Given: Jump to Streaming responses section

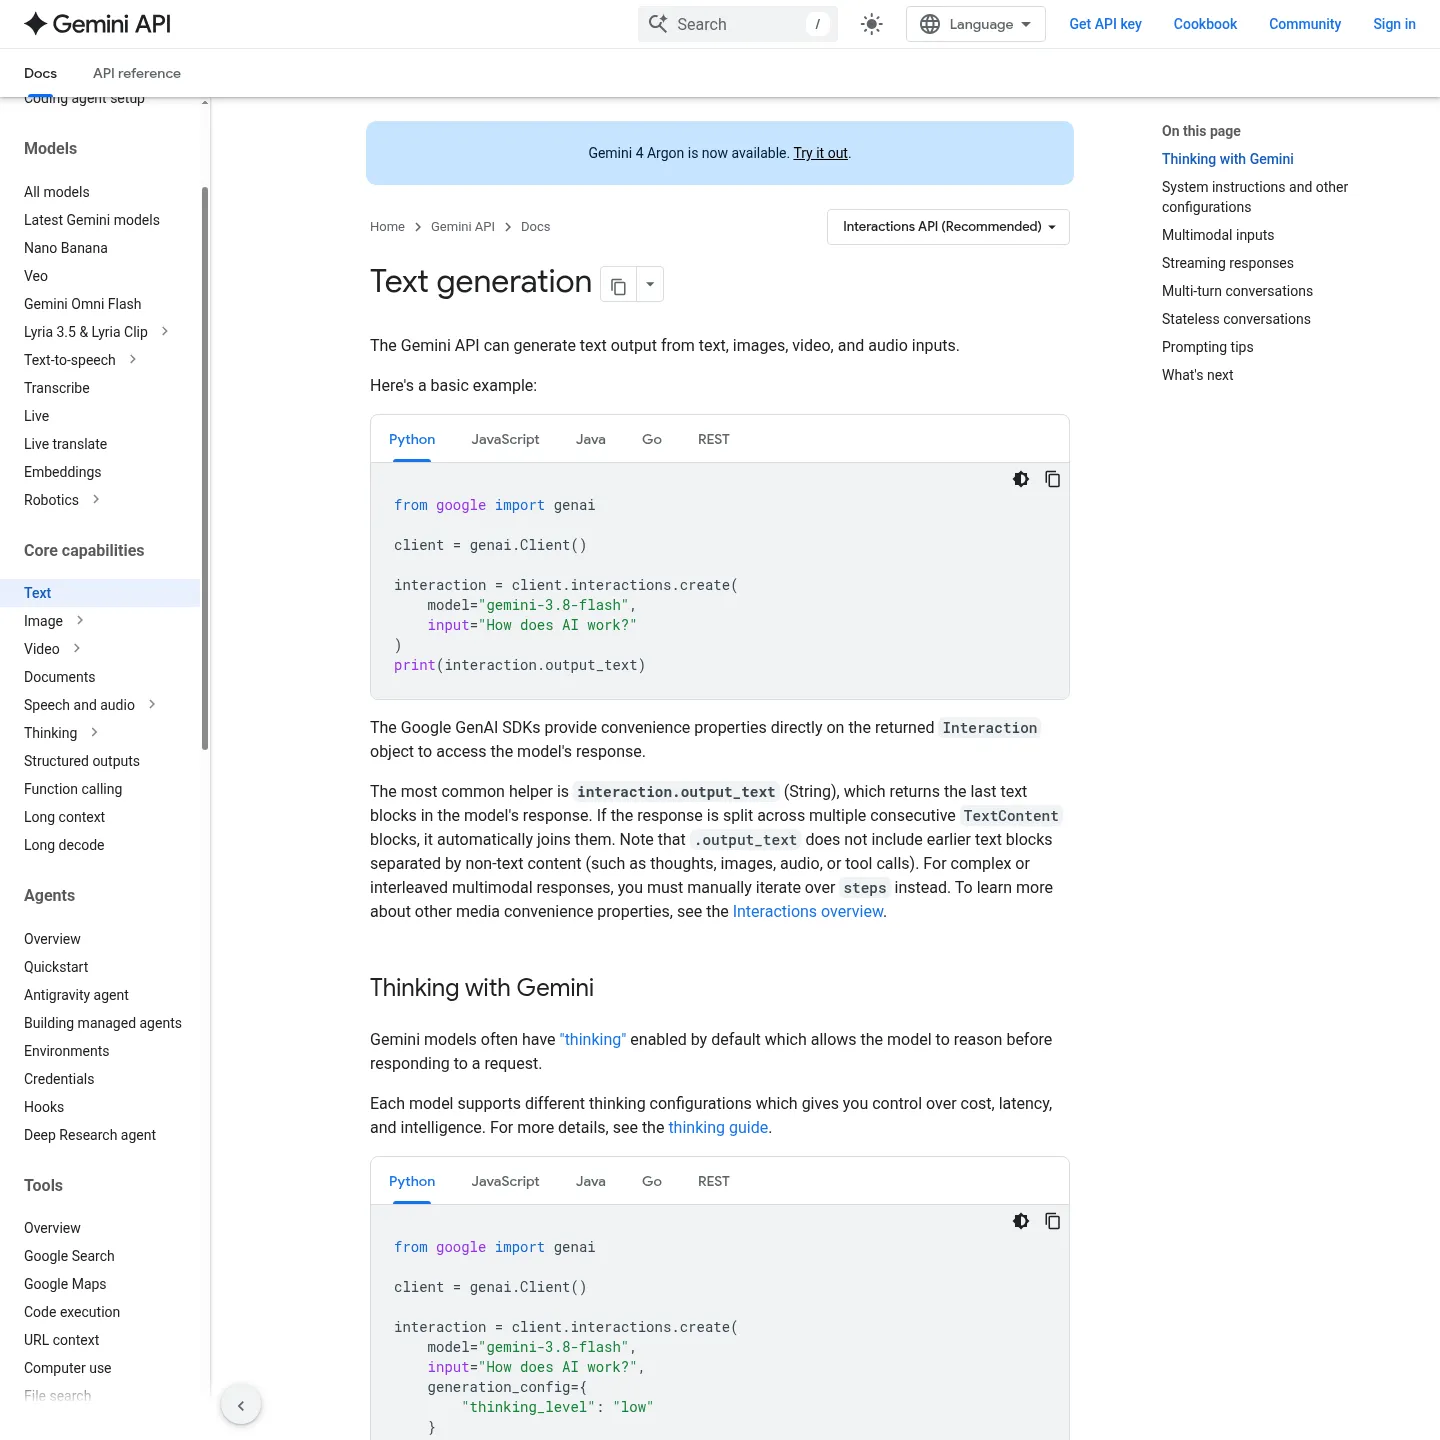Looking at the screenshot, I should pyautogui.click(x=1227, y=263).
